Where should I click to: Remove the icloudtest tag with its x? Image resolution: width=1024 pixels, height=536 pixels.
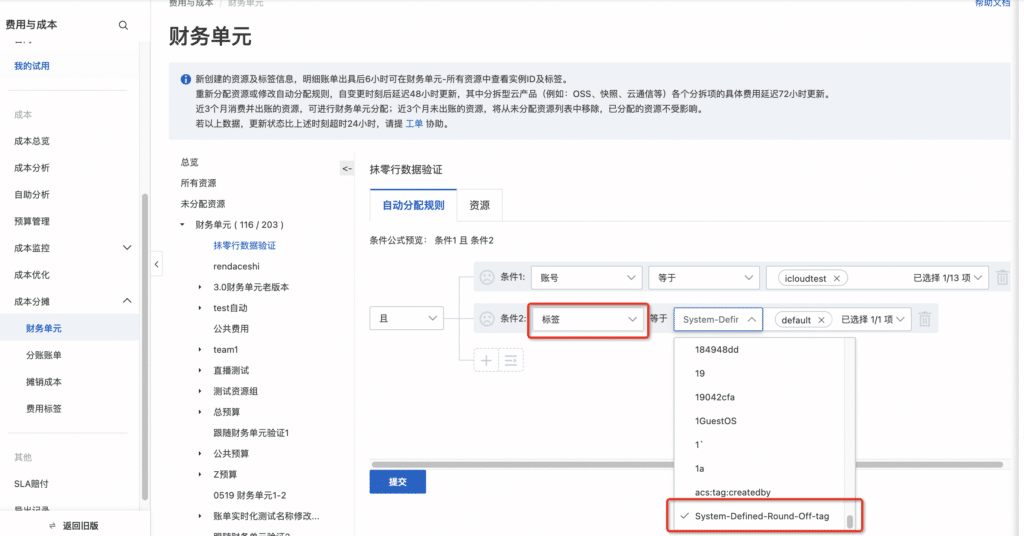point(837,279)
